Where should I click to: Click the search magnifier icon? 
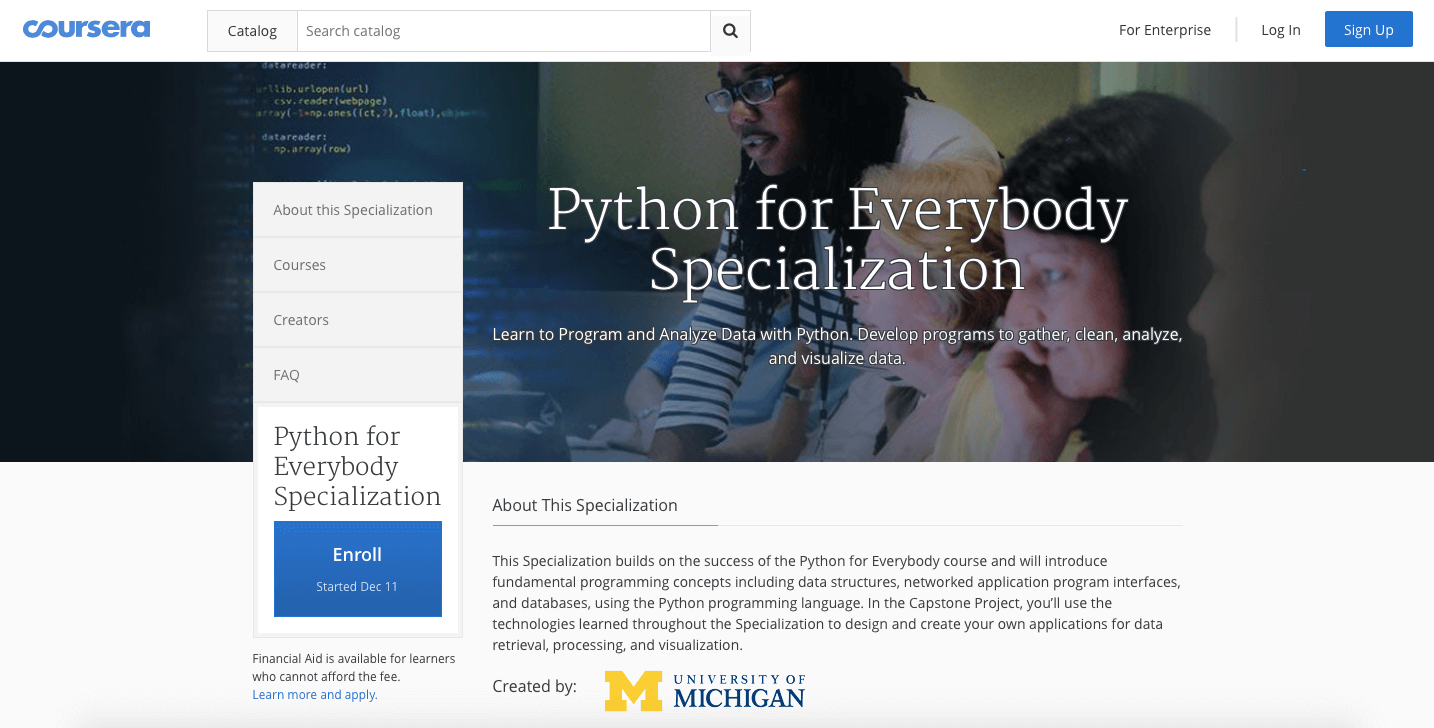(730, 31)
